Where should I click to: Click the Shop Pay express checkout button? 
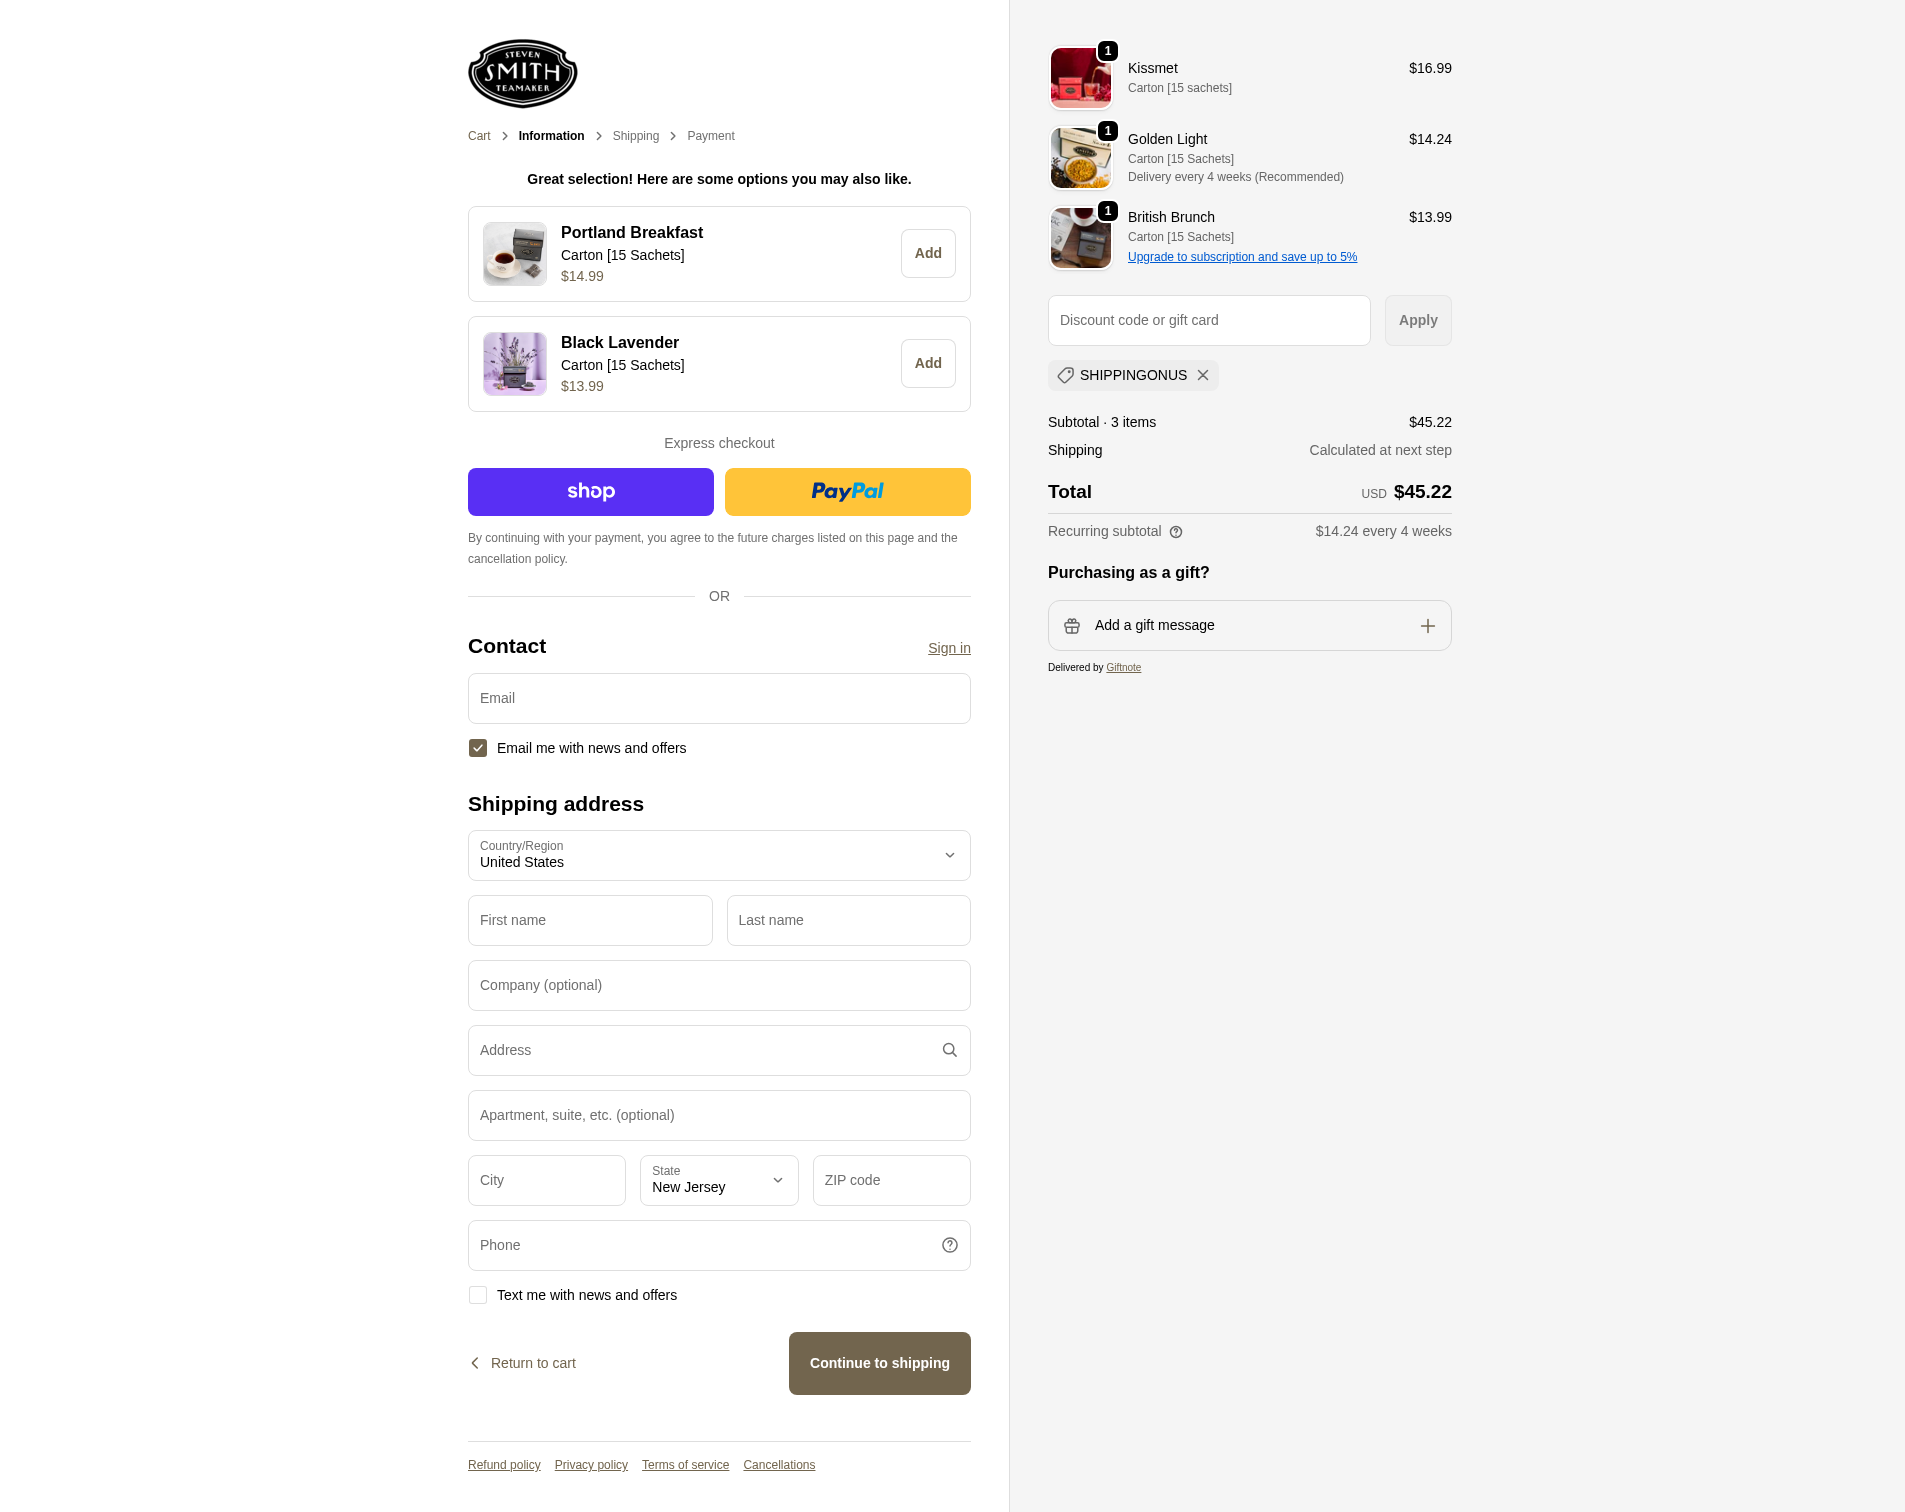tap(591, 492)
